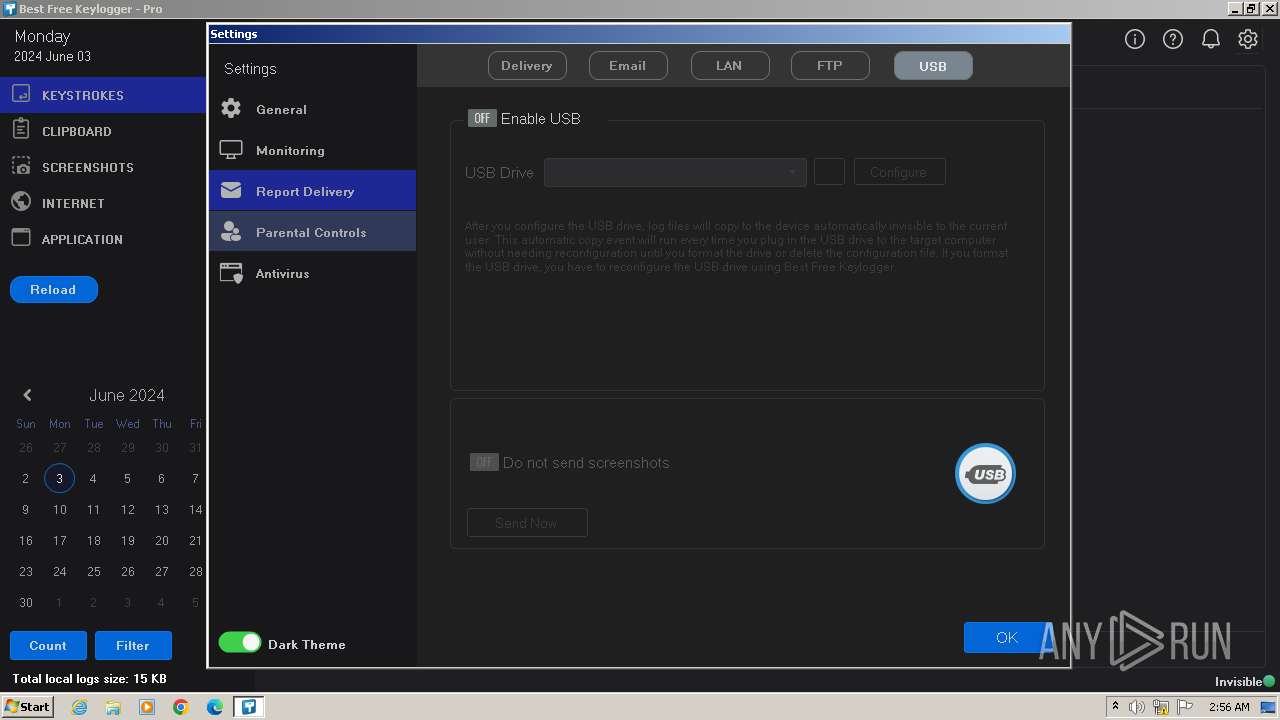Screen dimensions: 1280x720
Task: Open media player from taskbar
Action: [x=147, y=707]
